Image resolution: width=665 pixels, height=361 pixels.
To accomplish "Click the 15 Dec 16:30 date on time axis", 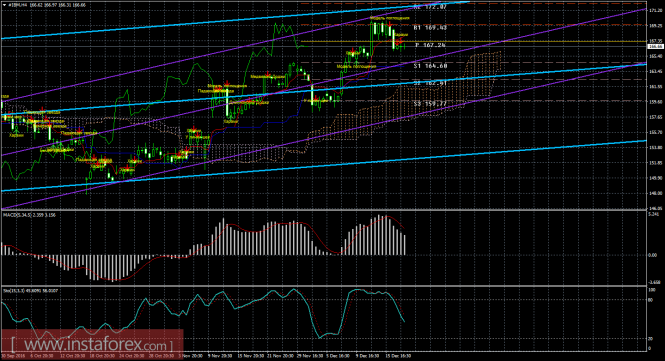I will 398,356.
